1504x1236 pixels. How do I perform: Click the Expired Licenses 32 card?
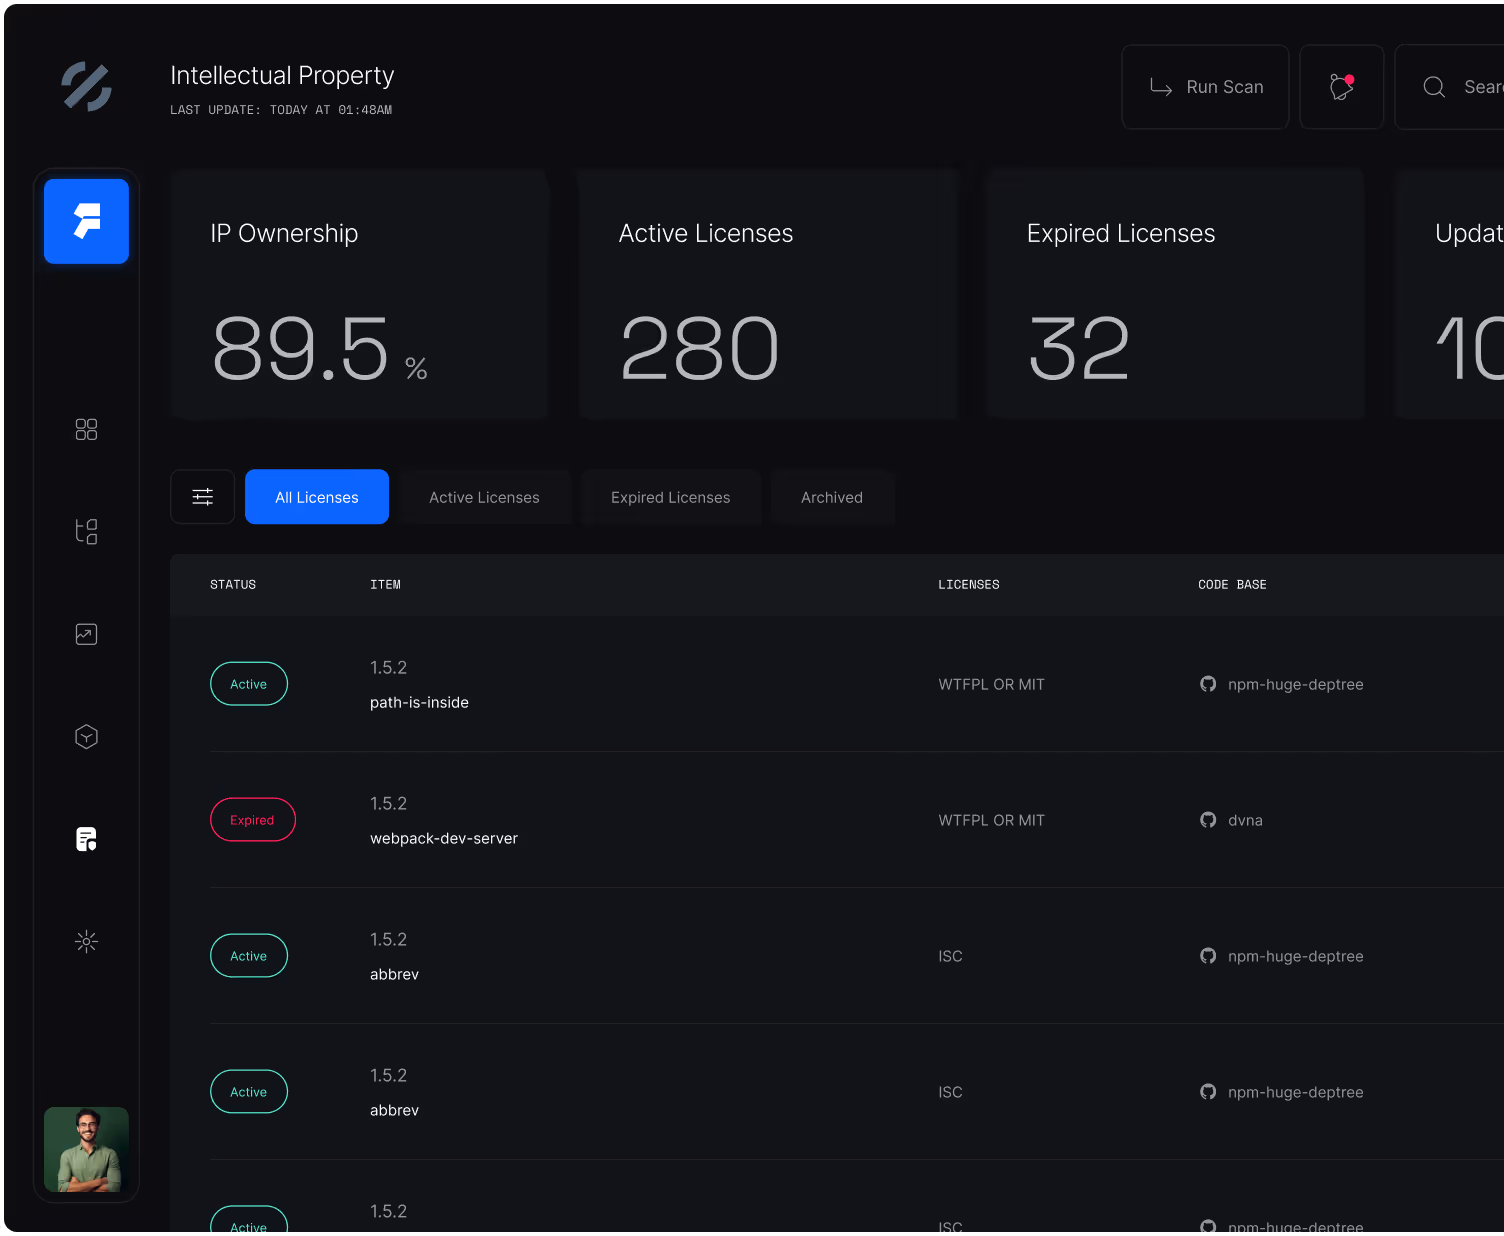pyautogui.click(x=1176, y=294)
